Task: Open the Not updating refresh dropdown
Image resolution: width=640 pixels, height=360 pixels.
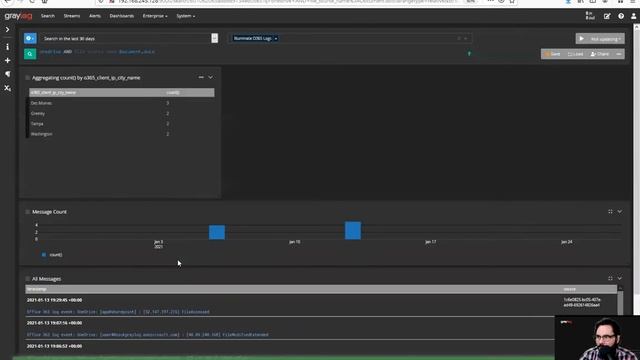Action: [x=606, y=39]
